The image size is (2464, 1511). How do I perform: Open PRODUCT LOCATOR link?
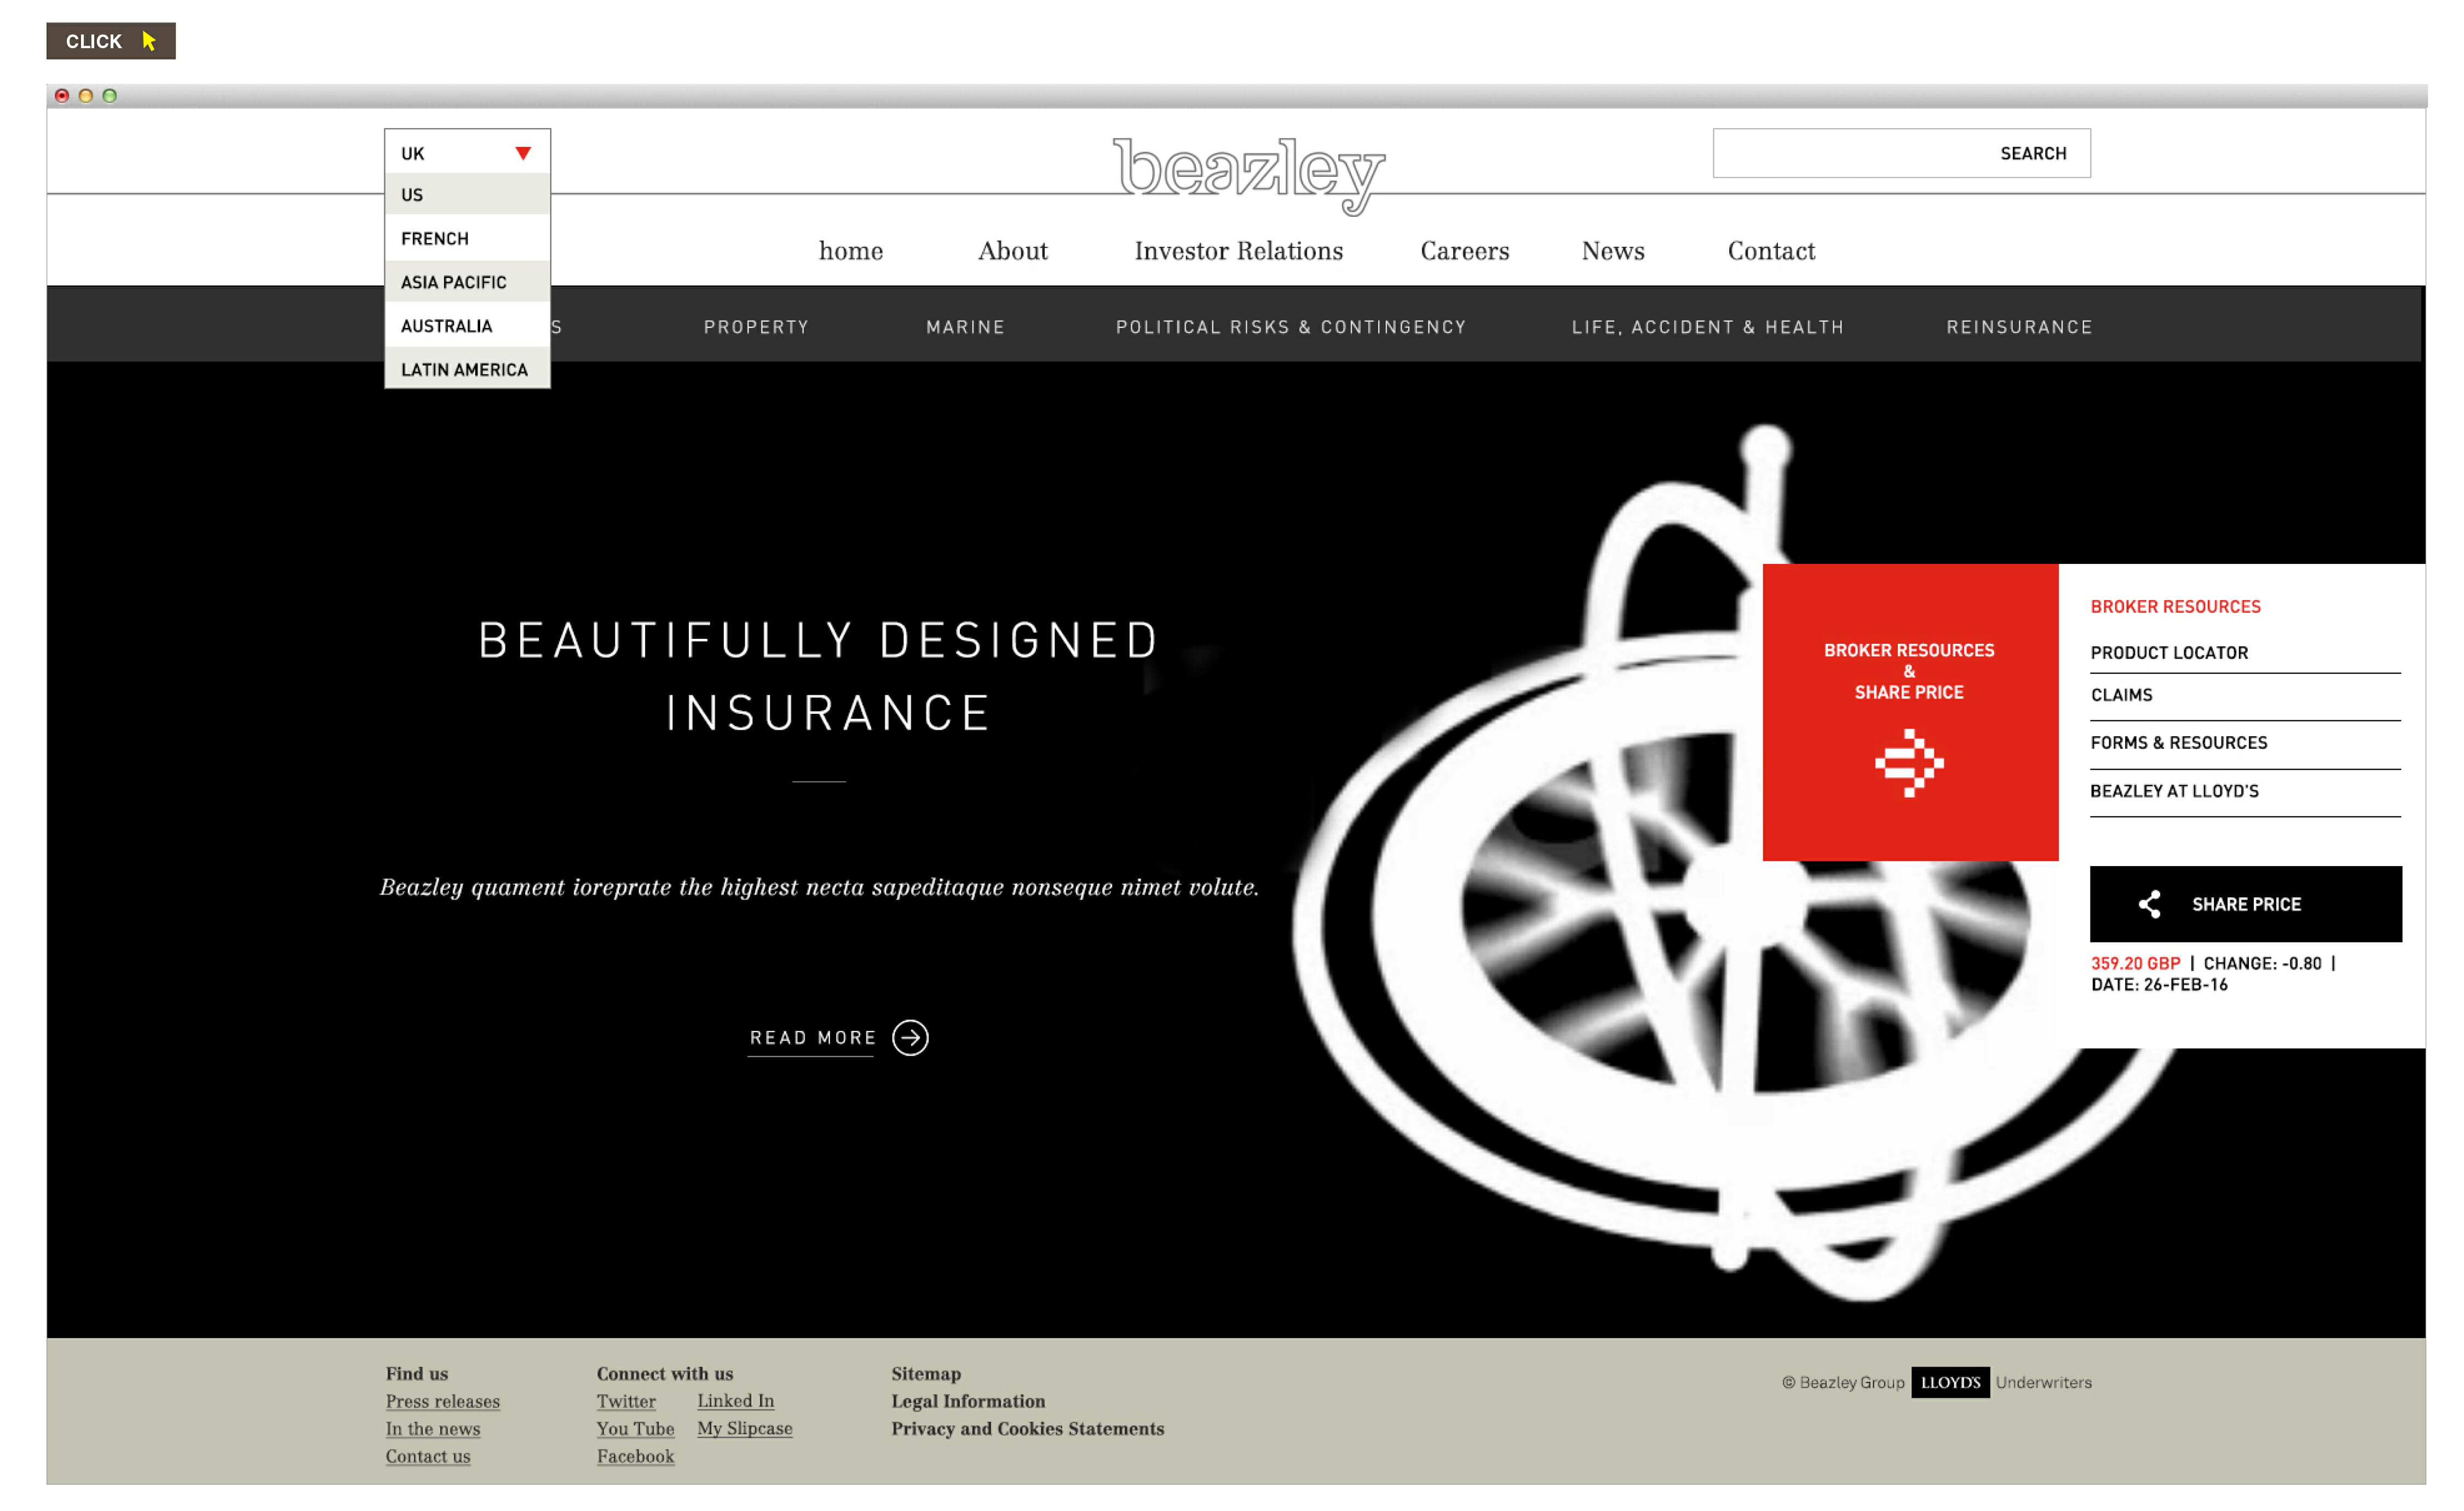(2169, 653)
